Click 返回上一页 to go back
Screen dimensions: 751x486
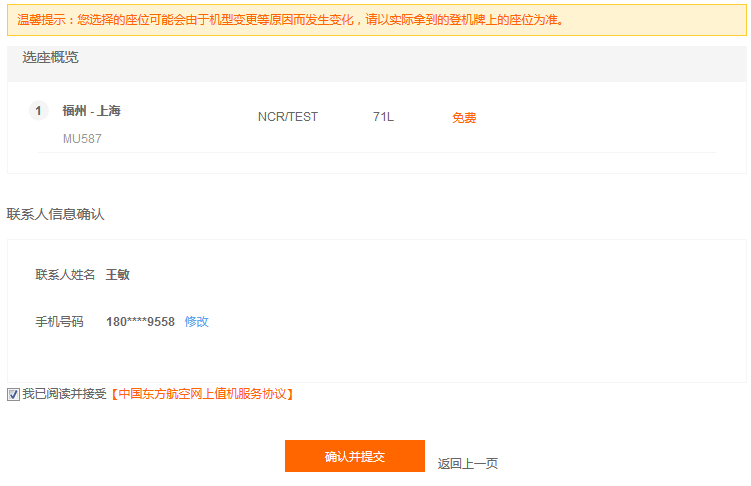click(x=467, y=463)
